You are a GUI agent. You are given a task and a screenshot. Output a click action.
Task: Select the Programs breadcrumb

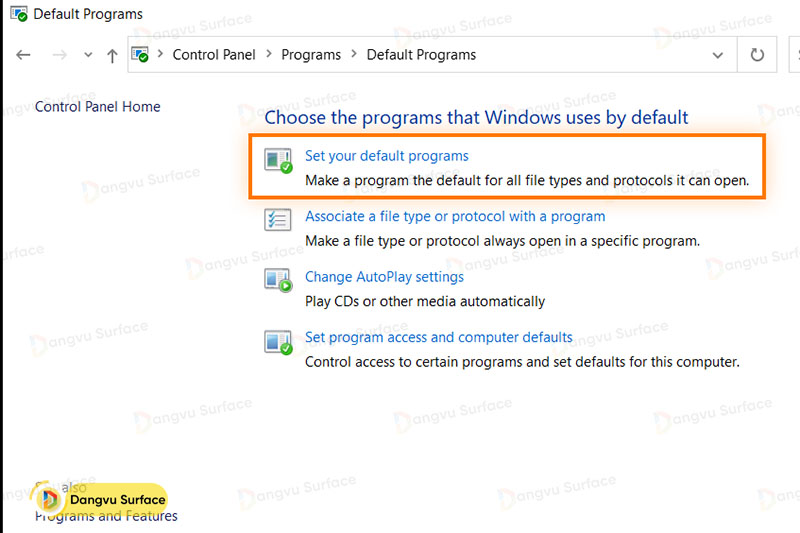pos(311,55)
